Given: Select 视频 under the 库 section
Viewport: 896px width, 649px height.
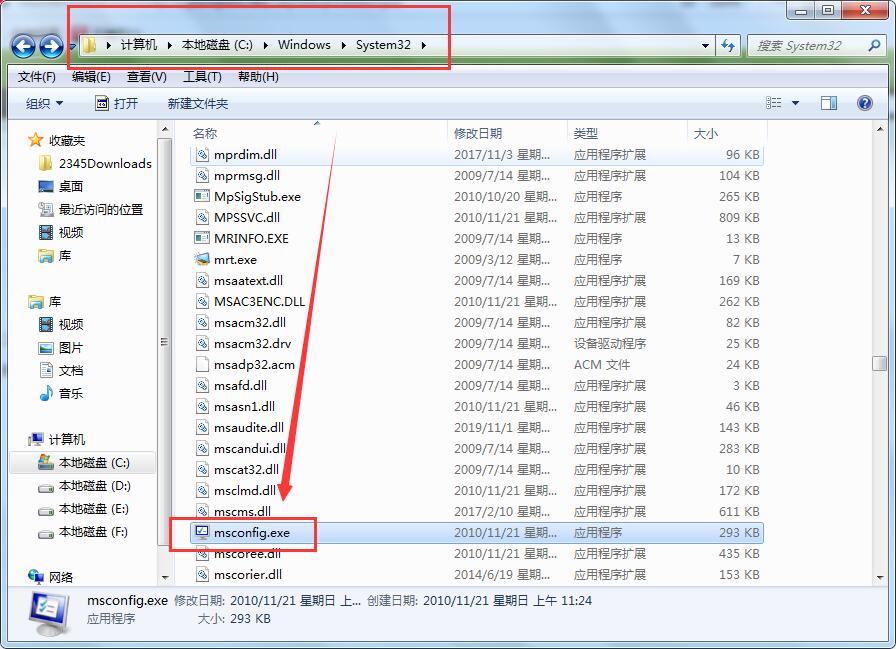Looking at the screenshot, I should (x=71, y=324).
